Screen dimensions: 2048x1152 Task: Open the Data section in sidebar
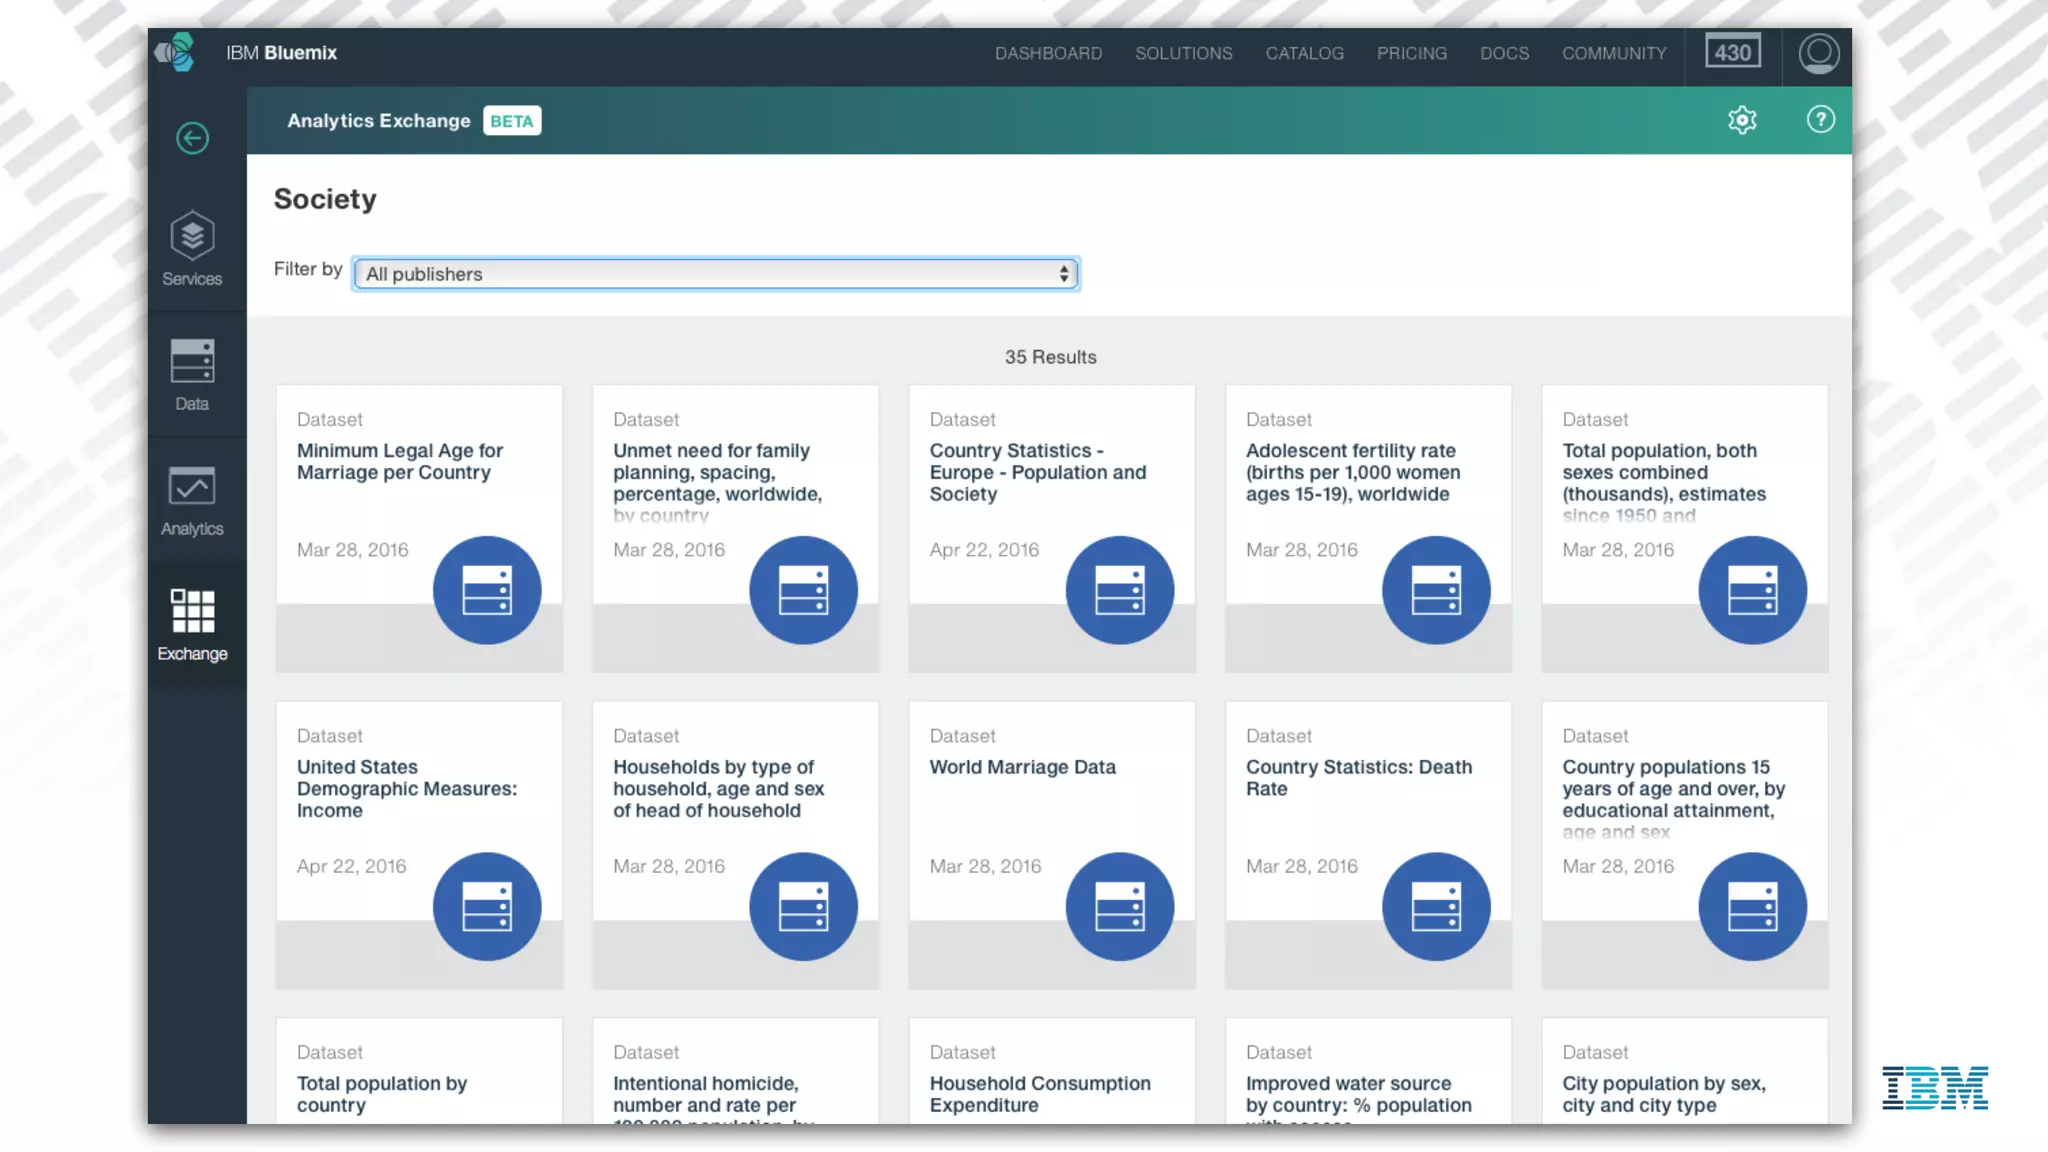point(192,375)
